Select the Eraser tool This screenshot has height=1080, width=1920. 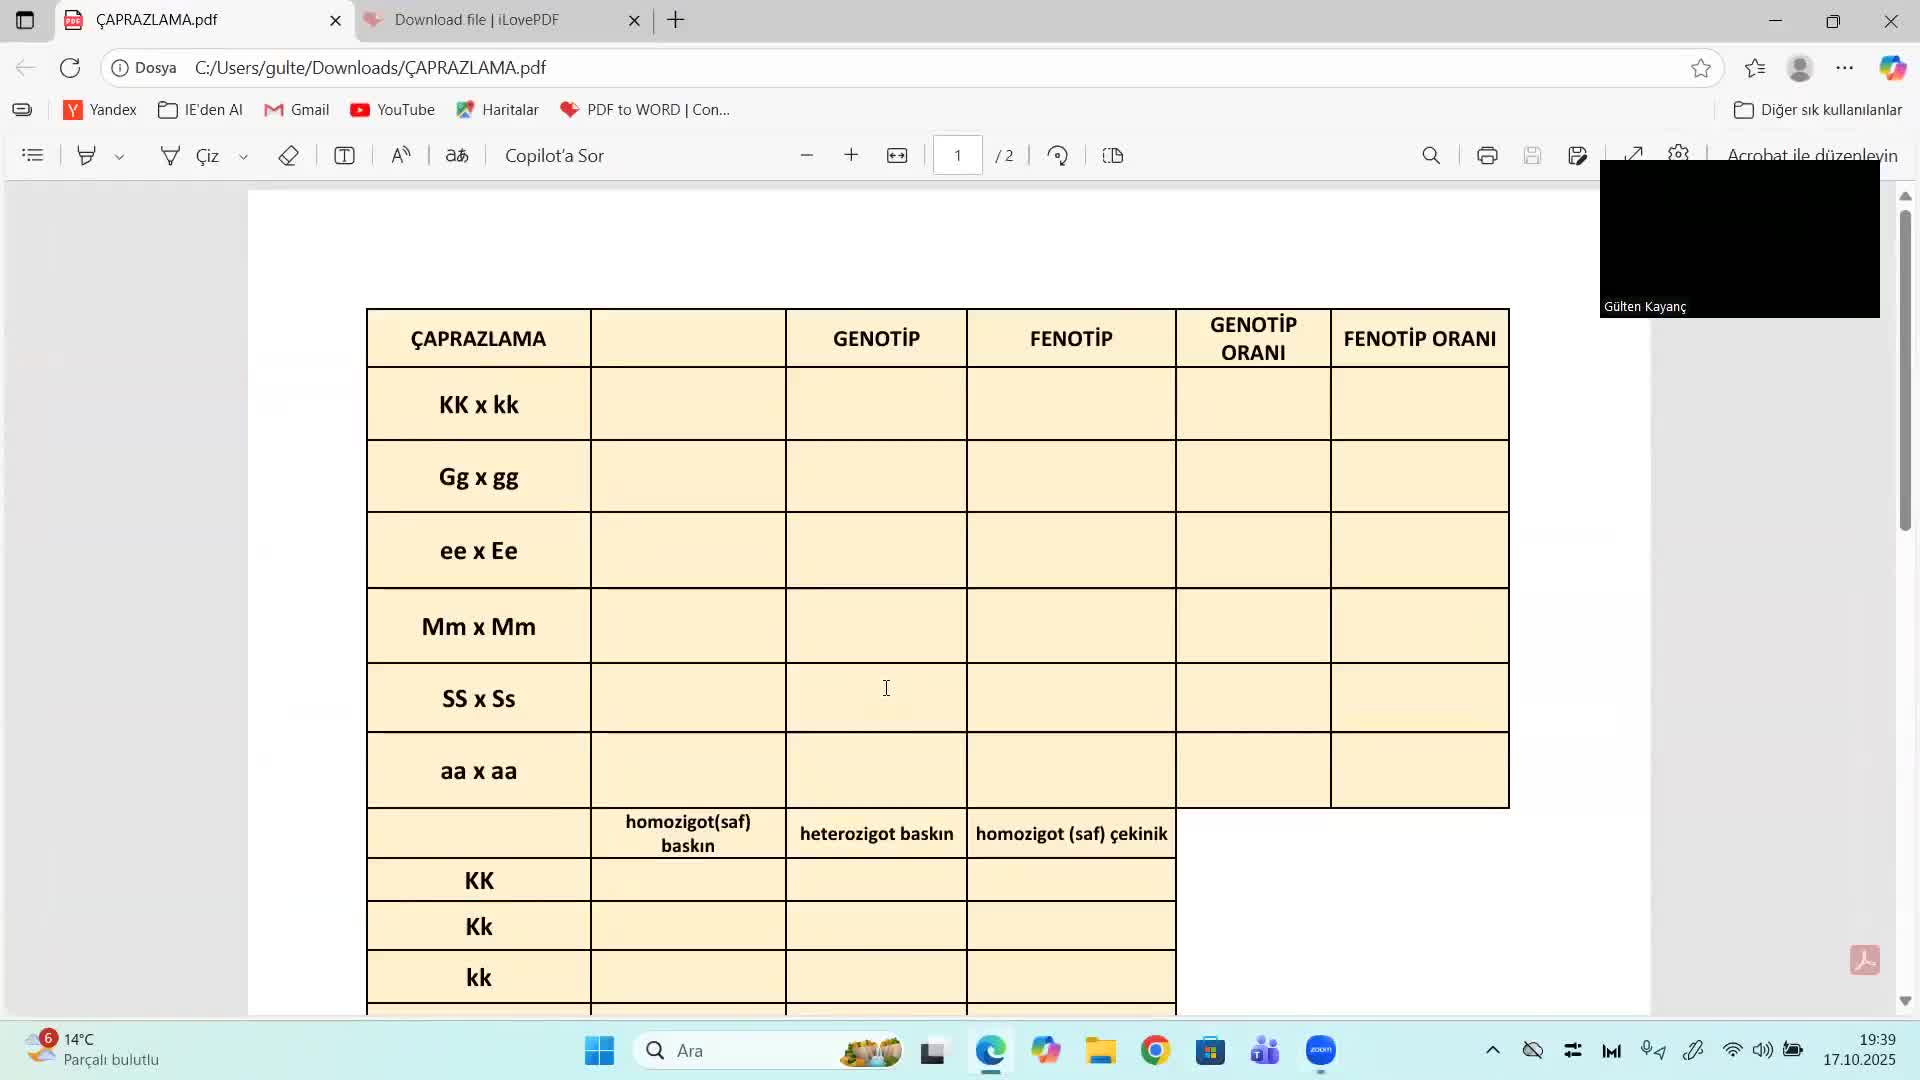(x=288, y=155)
